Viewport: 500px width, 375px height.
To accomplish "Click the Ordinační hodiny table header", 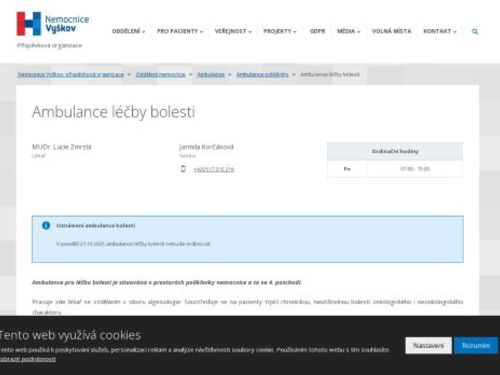I will tap(395, 151).
